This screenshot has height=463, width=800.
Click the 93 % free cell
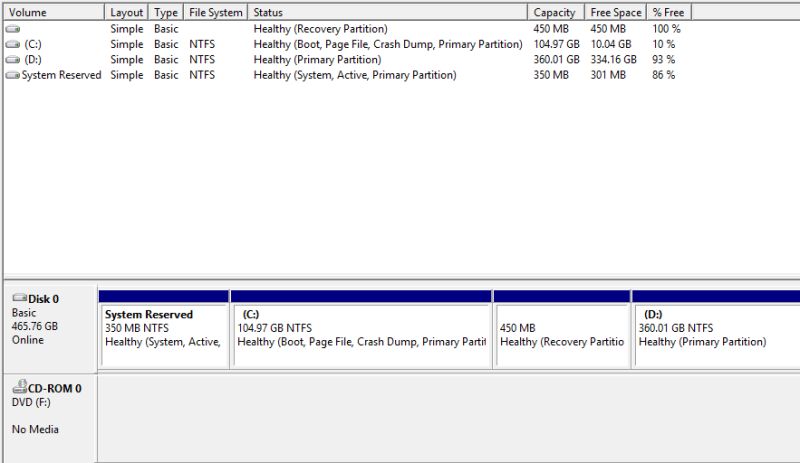(x=663, y=60)
